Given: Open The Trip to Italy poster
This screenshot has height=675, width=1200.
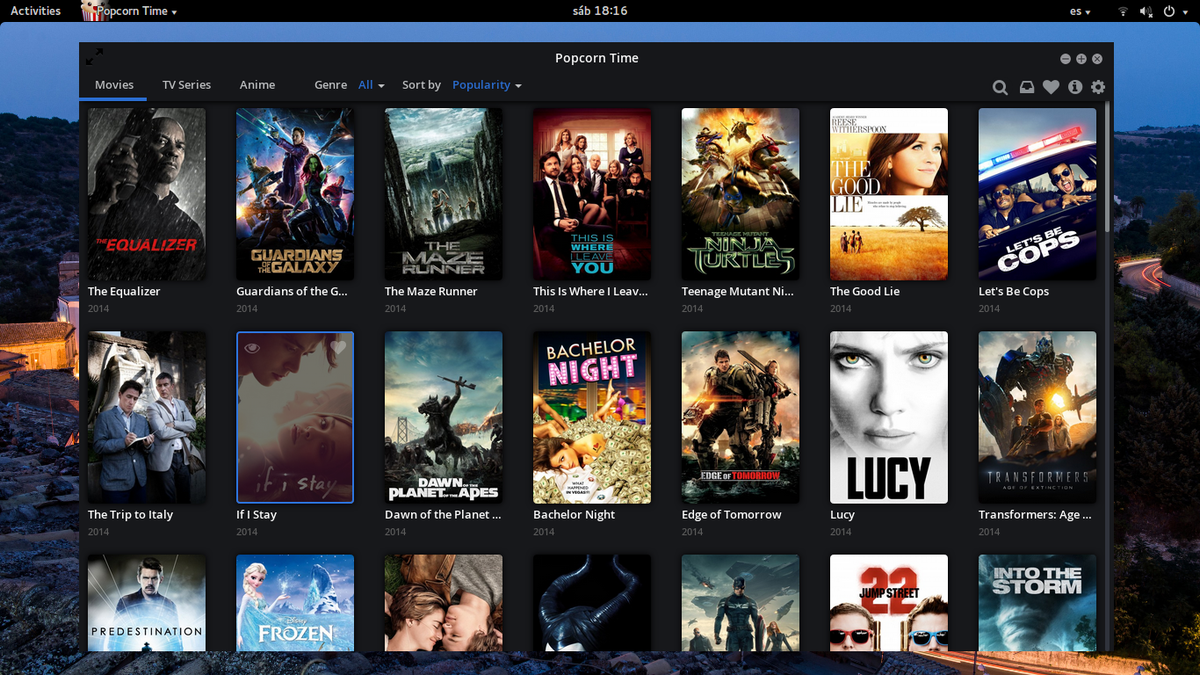Looking at the screenshot, I should [147, 417].
